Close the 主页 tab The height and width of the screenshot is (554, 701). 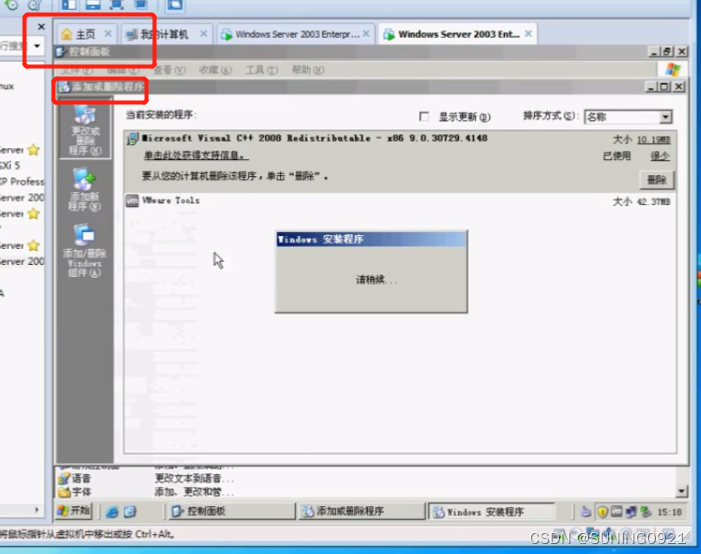[x=108, y=34]
